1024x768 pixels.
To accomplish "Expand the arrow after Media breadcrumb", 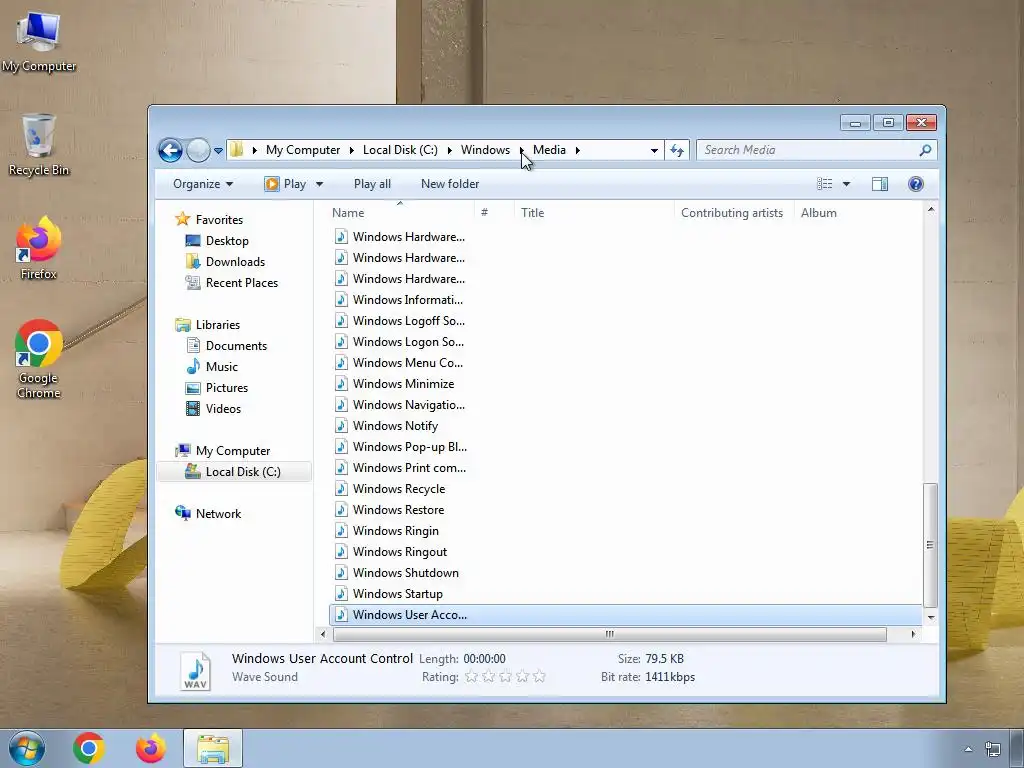I will click(577, 150).
